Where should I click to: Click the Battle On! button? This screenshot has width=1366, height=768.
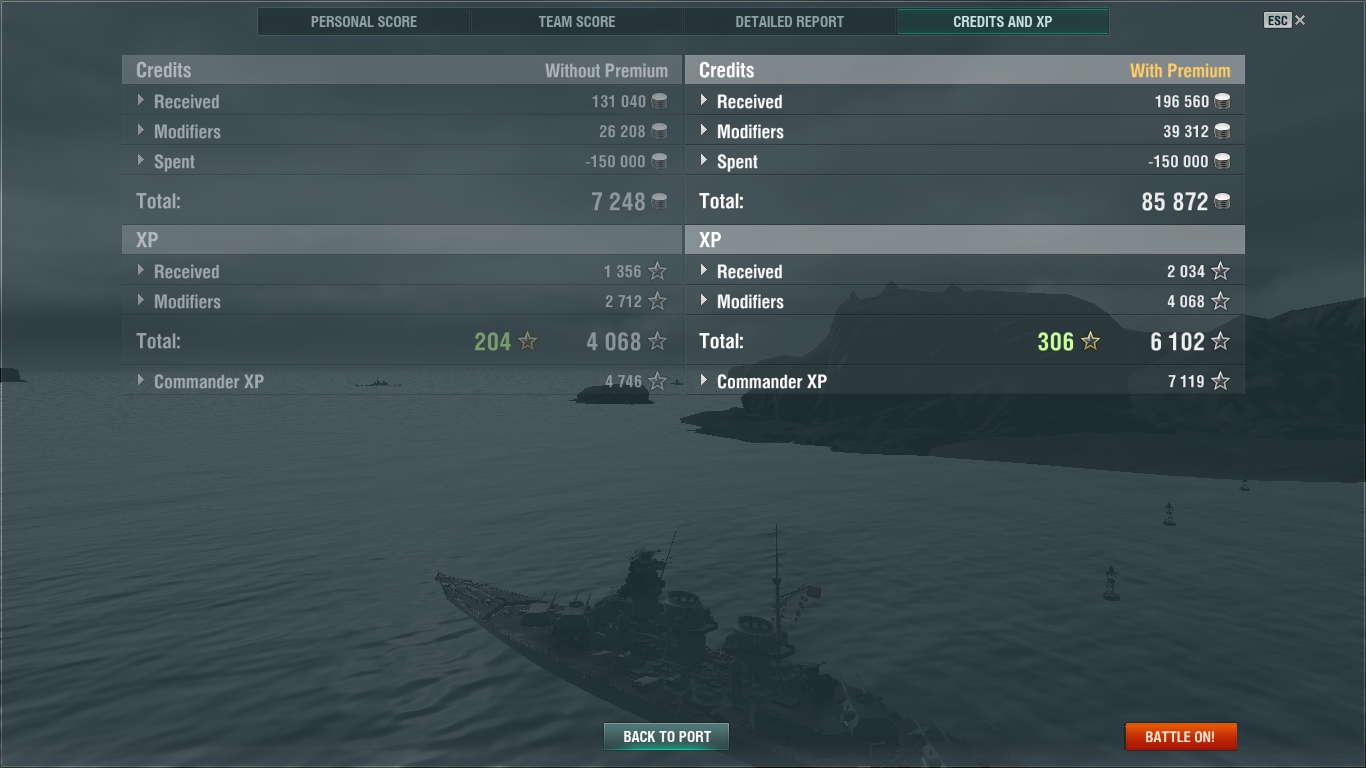1180,737
